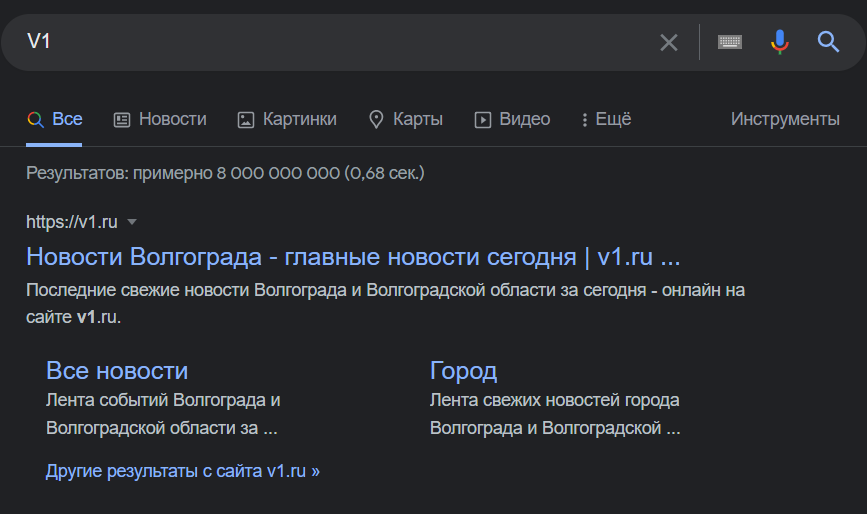
Task: Open the Новости Волгограда result title
Action: (x=353, y=257)
